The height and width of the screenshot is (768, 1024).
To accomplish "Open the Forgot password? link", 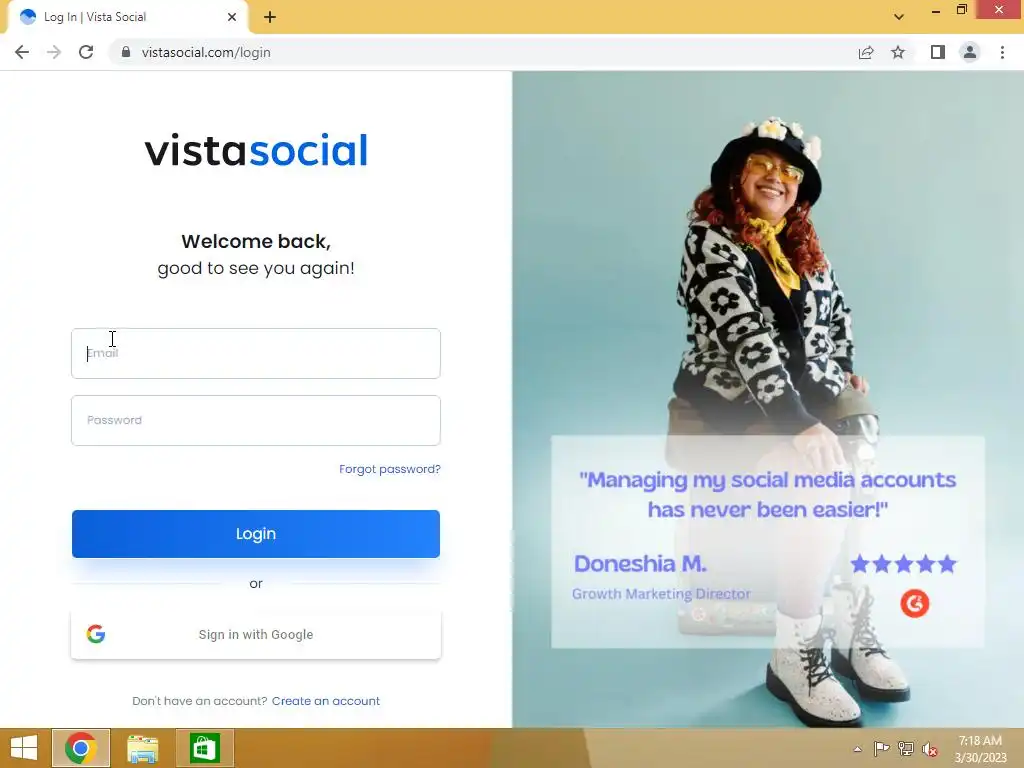I will pos(390,469).
